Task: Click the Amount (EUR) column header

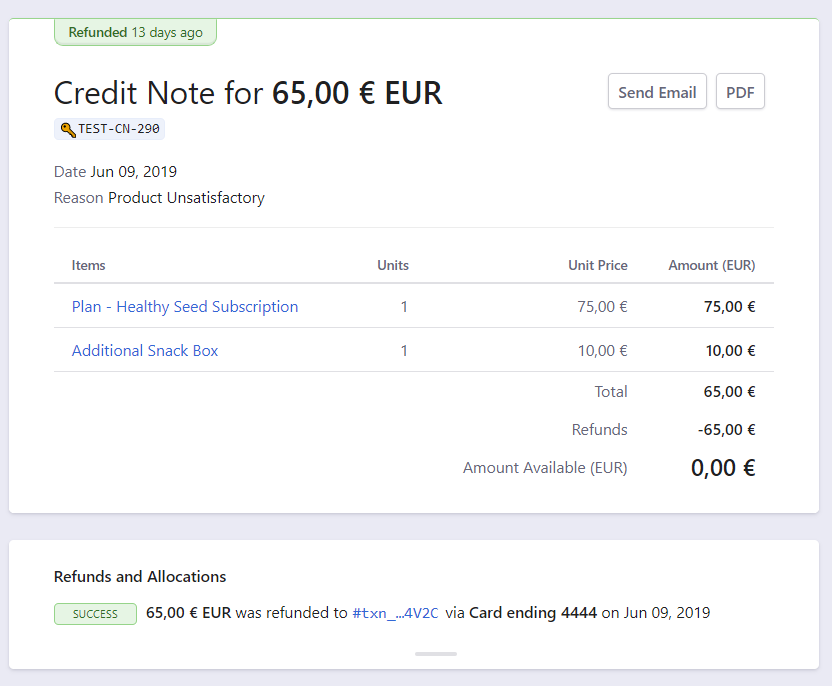Action: [x=711, y=265]
